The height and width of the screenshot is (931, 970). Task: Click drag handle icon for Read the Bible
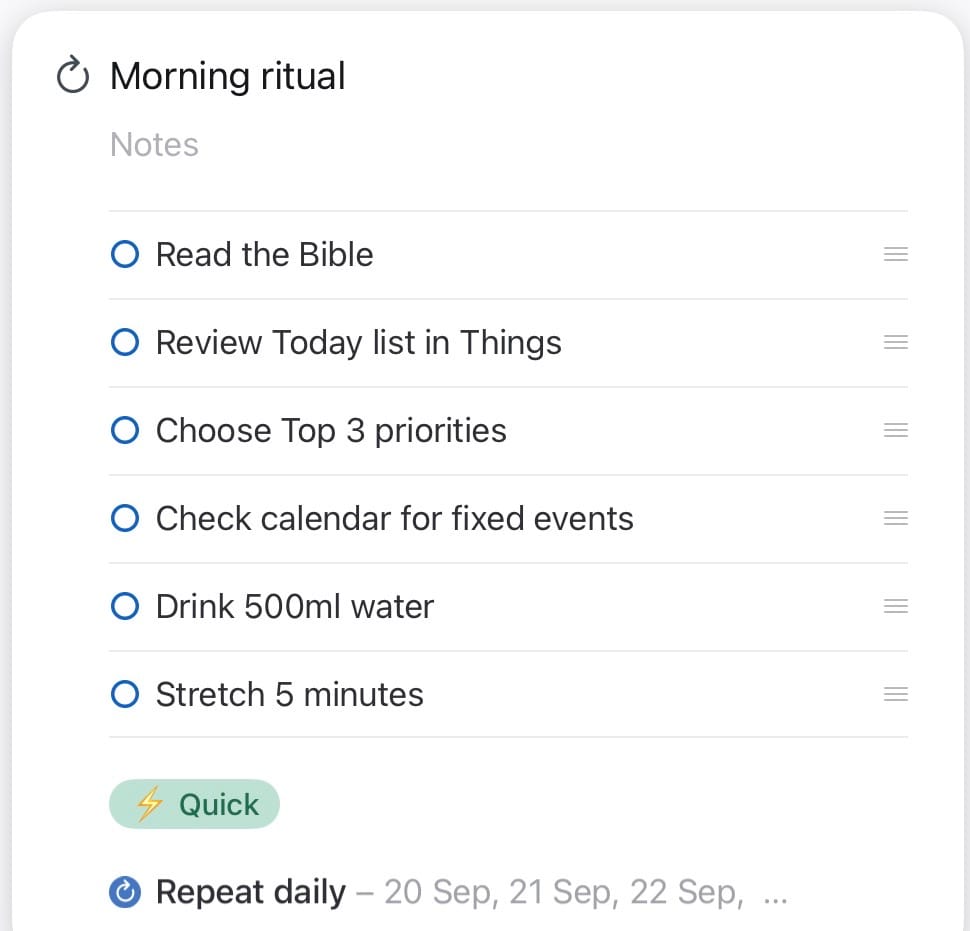click(x=895, y=255)
